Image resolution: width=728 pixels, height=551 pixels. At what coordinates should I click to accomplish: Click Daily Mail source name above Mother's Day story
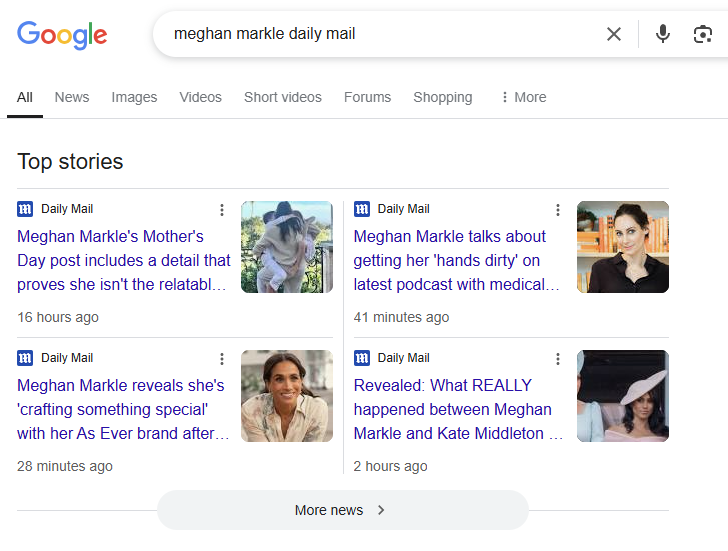(67, 209)
